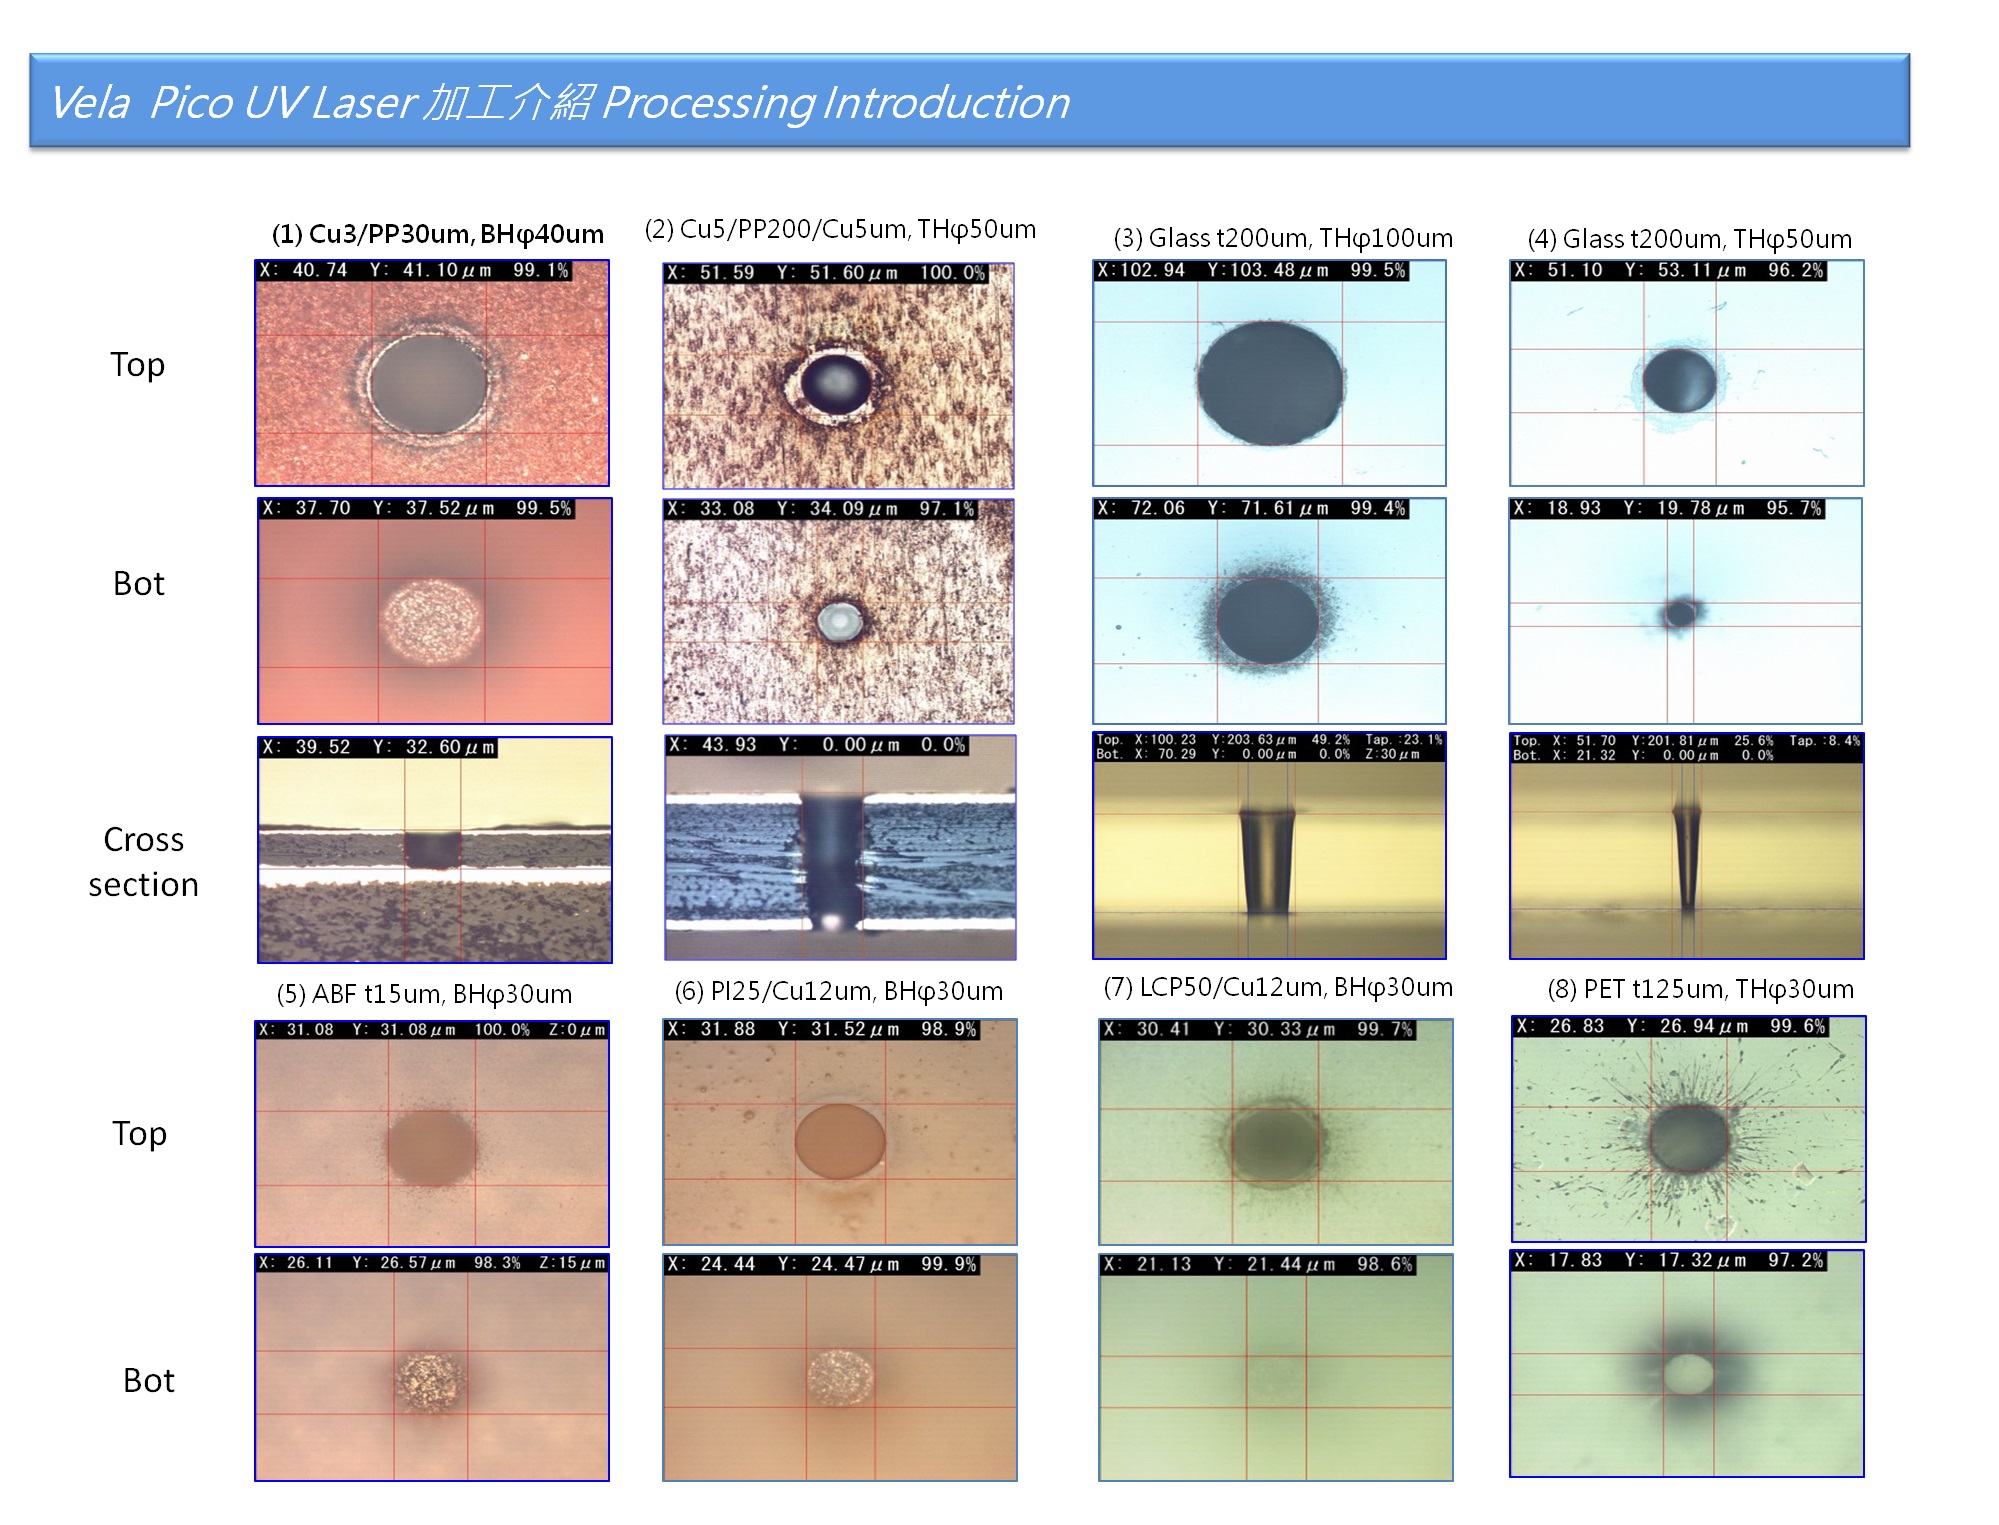The image size is (1999, 1525).
Task: Open Glass THφ50um top image, X 51.10
Action: (1686, 373)
